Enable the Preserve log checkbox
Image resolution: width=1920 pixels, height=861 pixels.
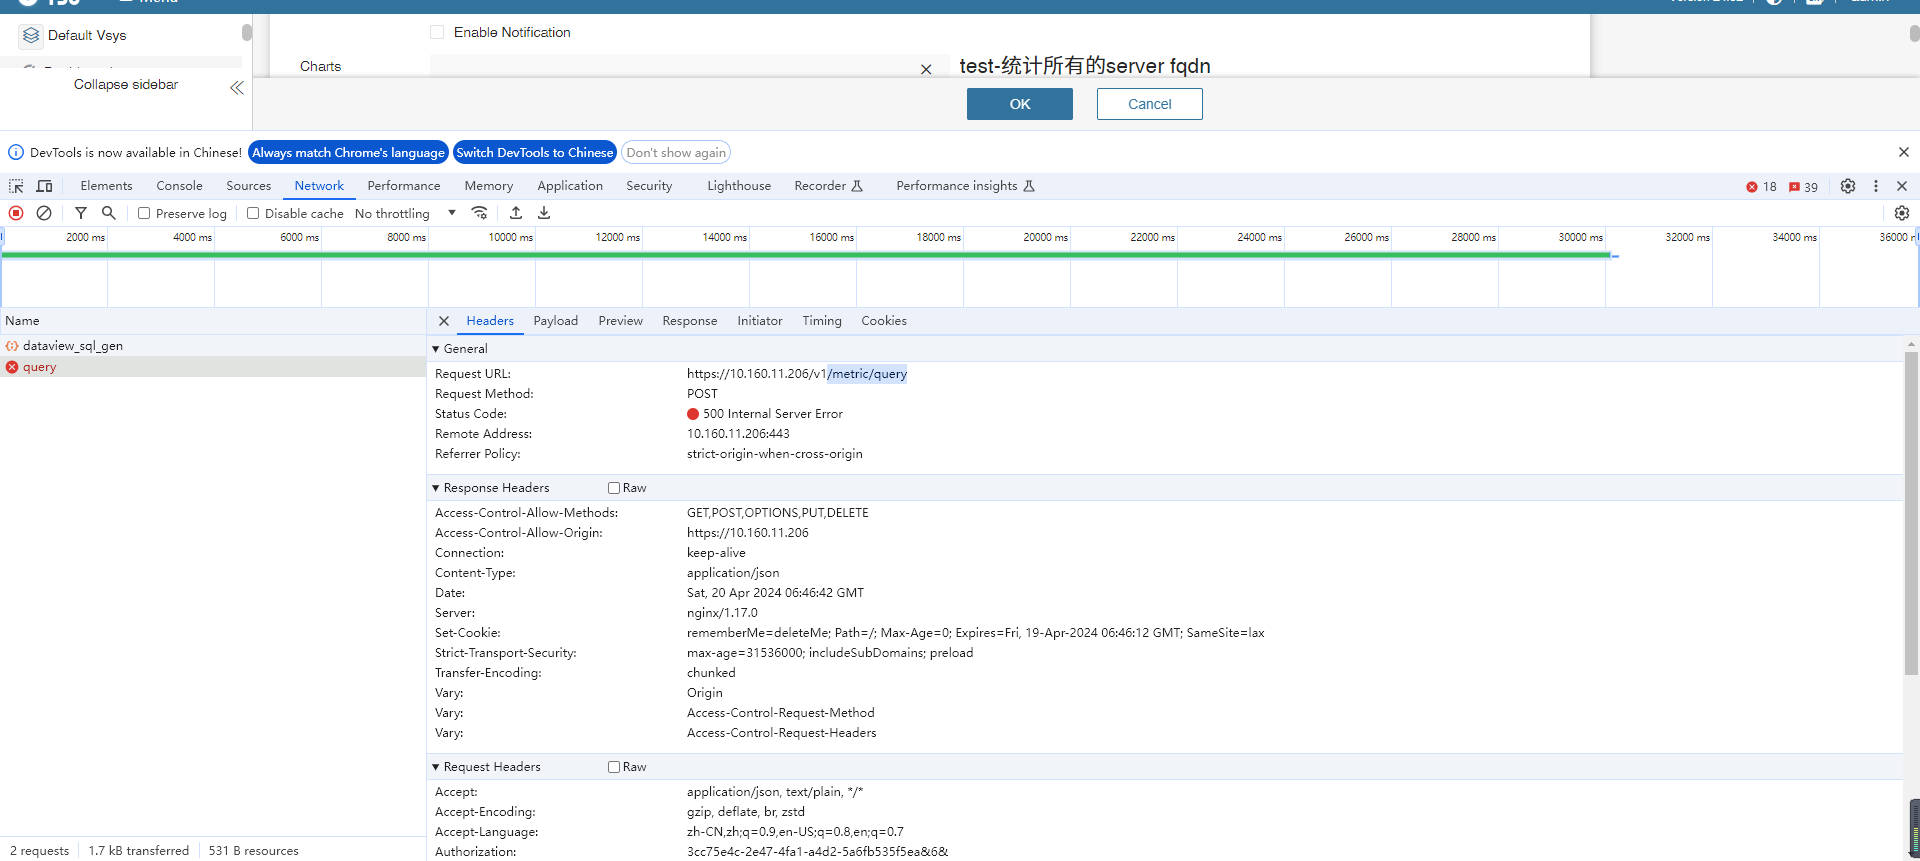tap(144, 213)
